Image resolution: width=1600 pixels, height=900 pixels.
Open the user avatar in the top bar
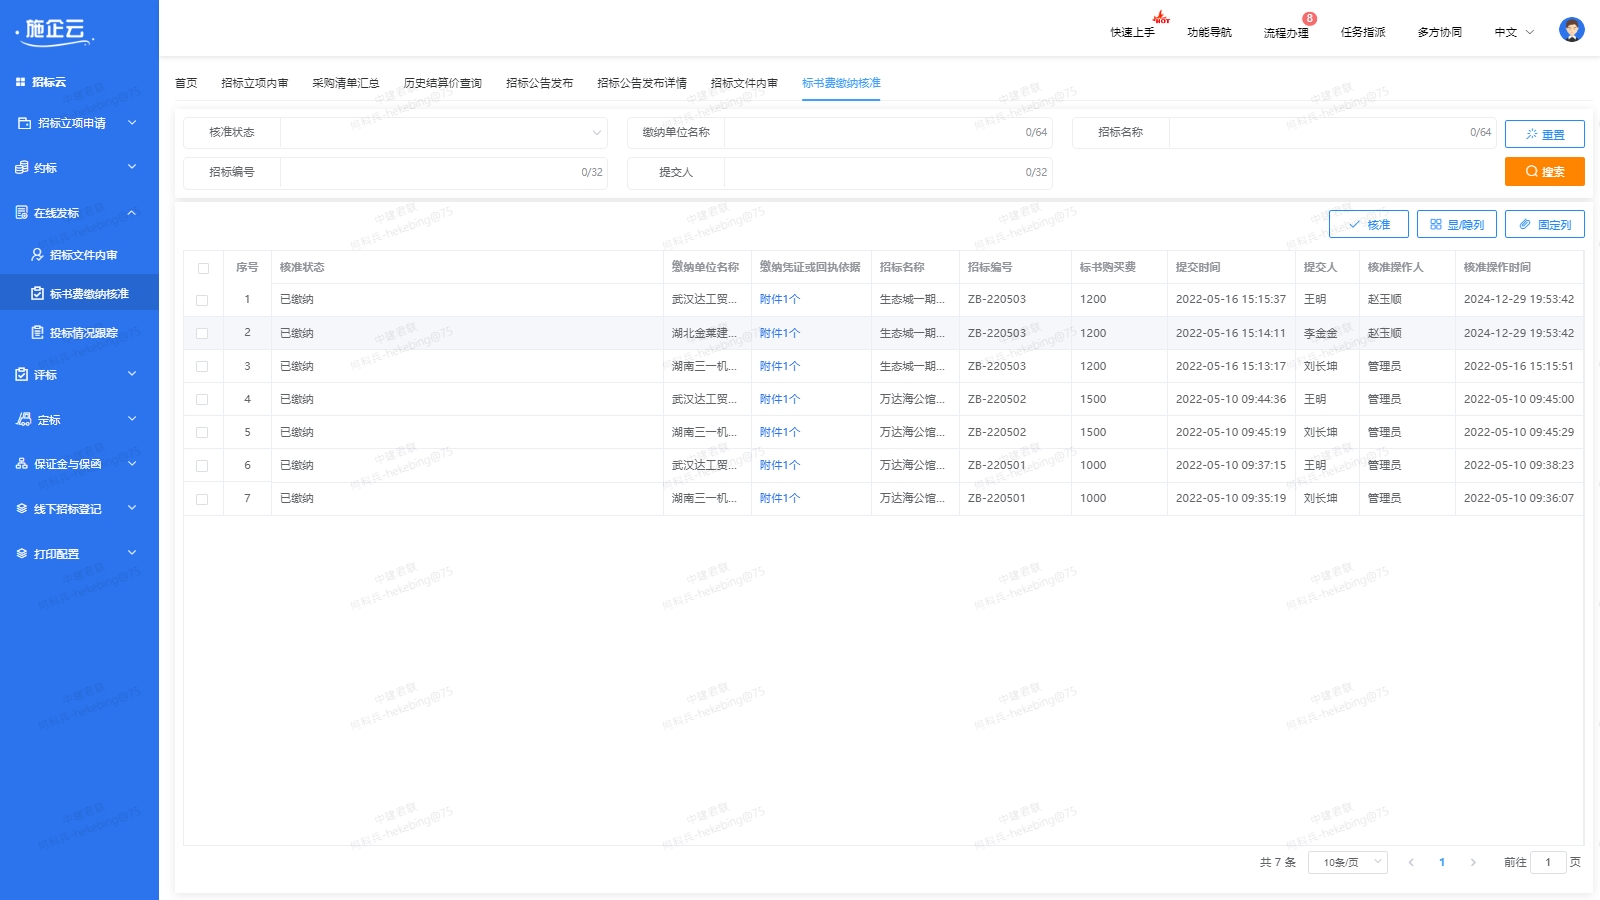(1571, 29)
